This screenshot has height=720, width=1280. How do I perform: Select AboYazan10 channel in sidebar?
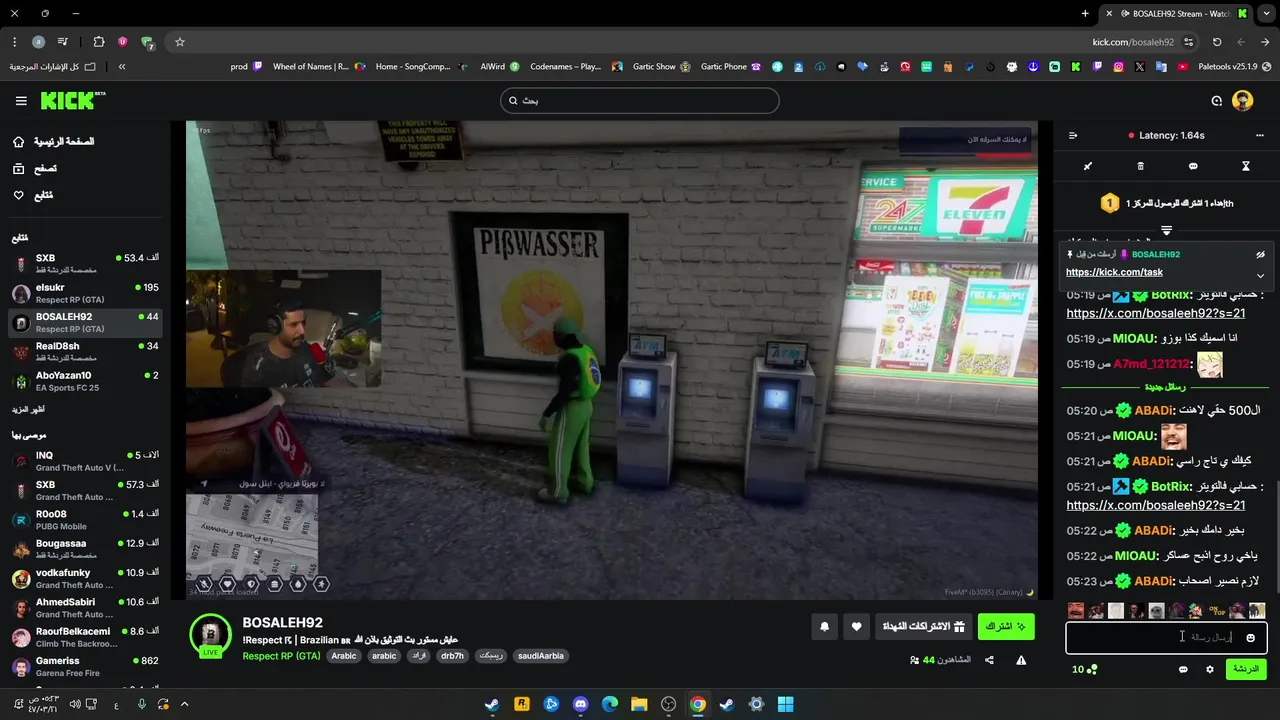85,381
